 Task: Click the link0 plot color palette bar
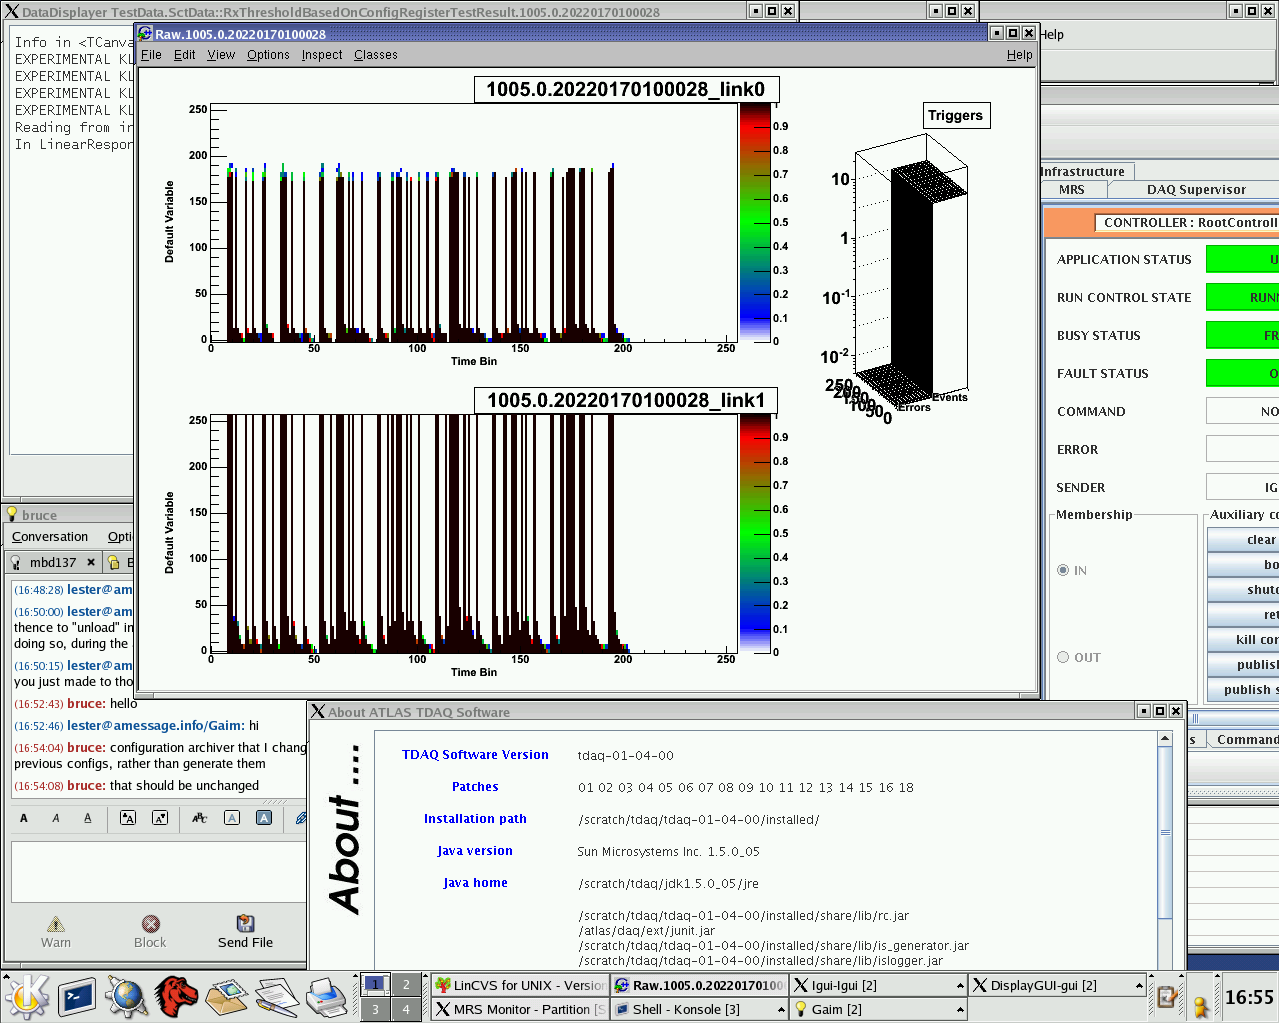[755, 223]
